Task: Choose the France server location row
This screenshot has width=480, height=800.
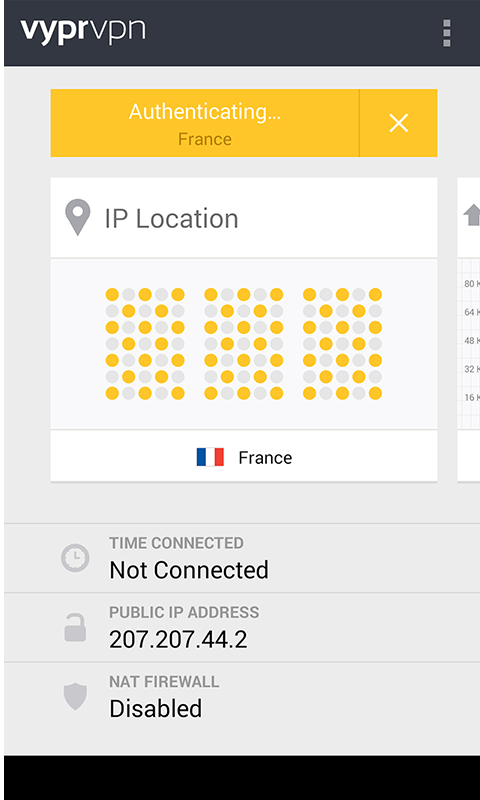Action: point(244,456)
